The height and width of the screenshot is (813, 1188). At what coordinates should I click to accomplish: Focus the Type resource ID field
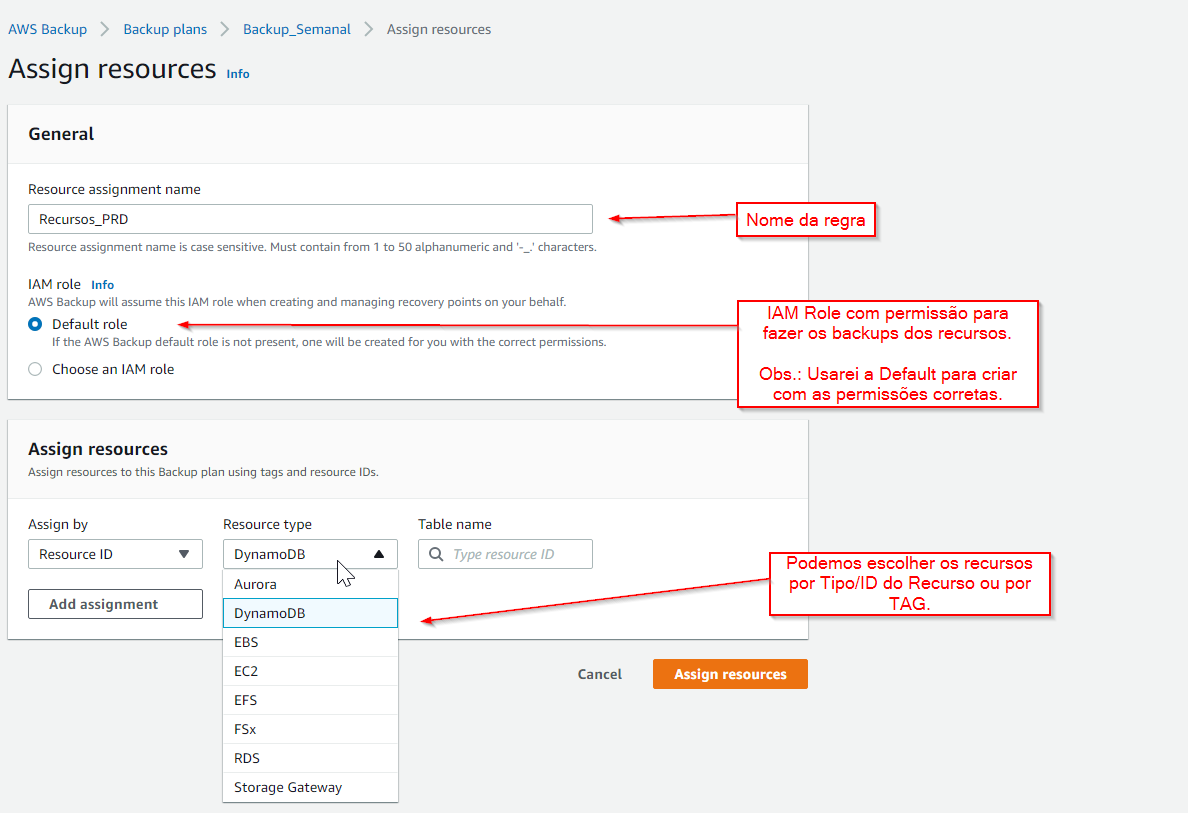[505, 554]
